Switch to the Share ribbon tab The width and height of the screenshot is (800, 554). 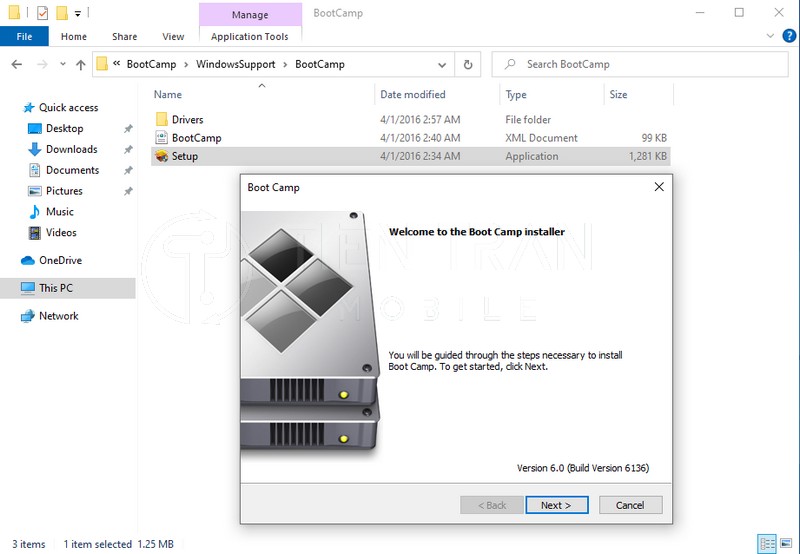pos(124,36)
